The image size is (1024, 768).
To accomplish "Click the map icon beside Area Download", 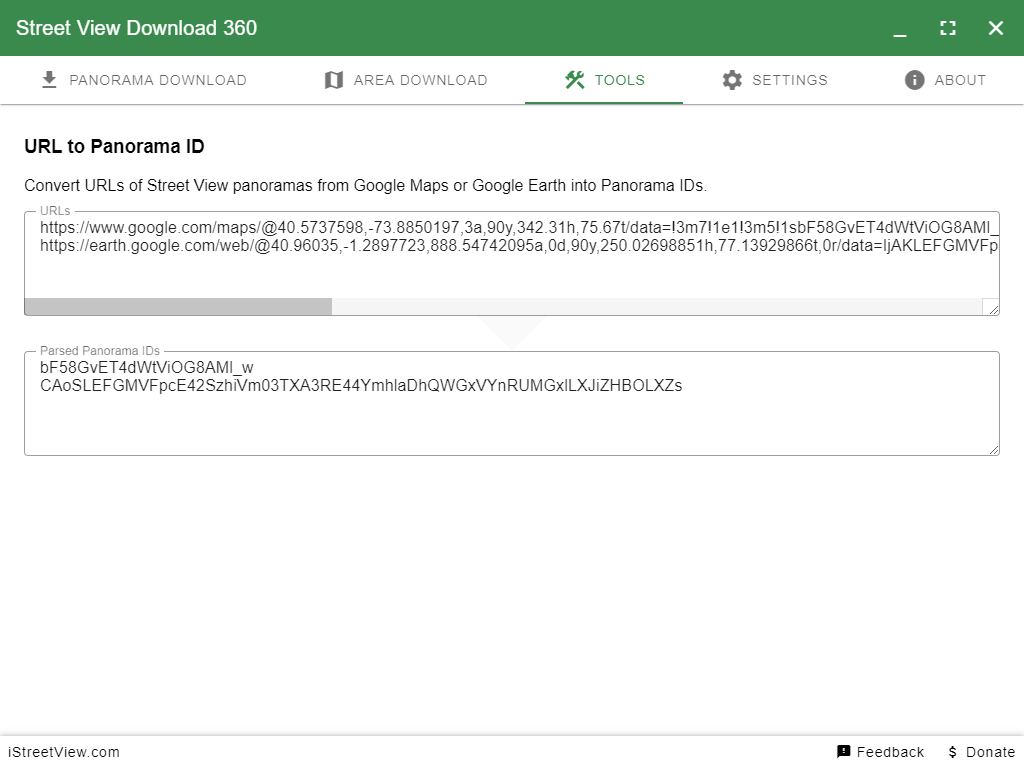I will point(334,80).
